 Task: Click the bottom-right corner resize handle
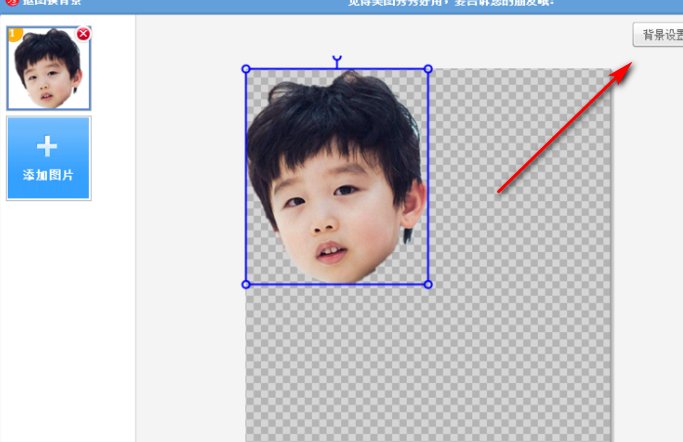(428, 284)
